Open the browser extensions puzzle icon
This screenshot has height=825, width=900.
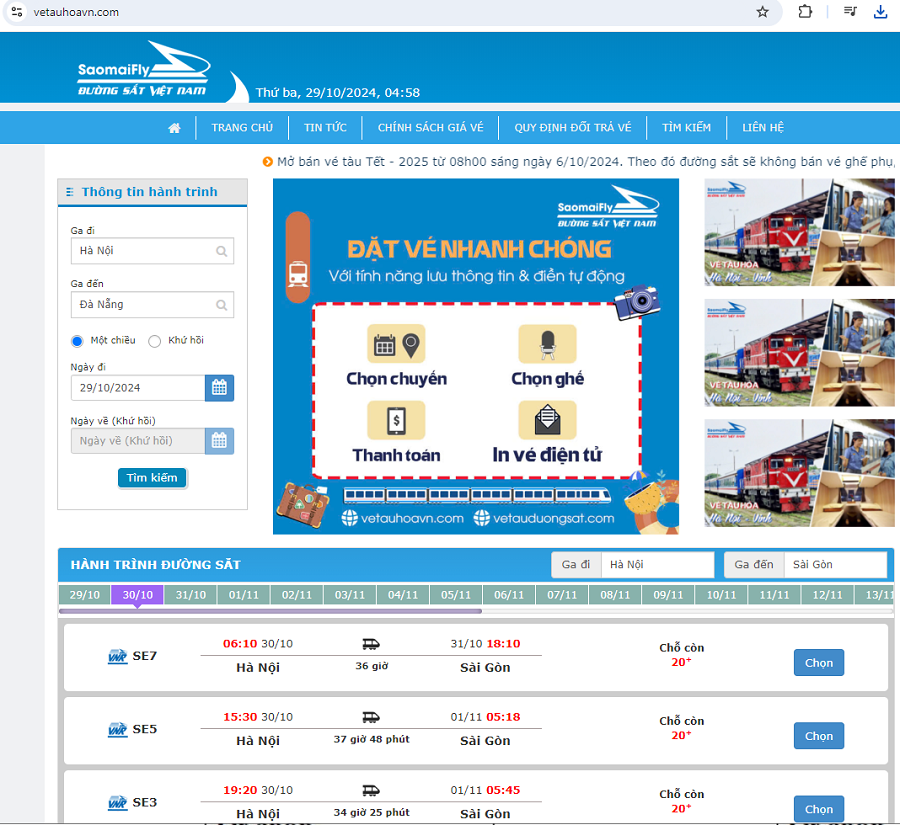click(x=805, y=11)
